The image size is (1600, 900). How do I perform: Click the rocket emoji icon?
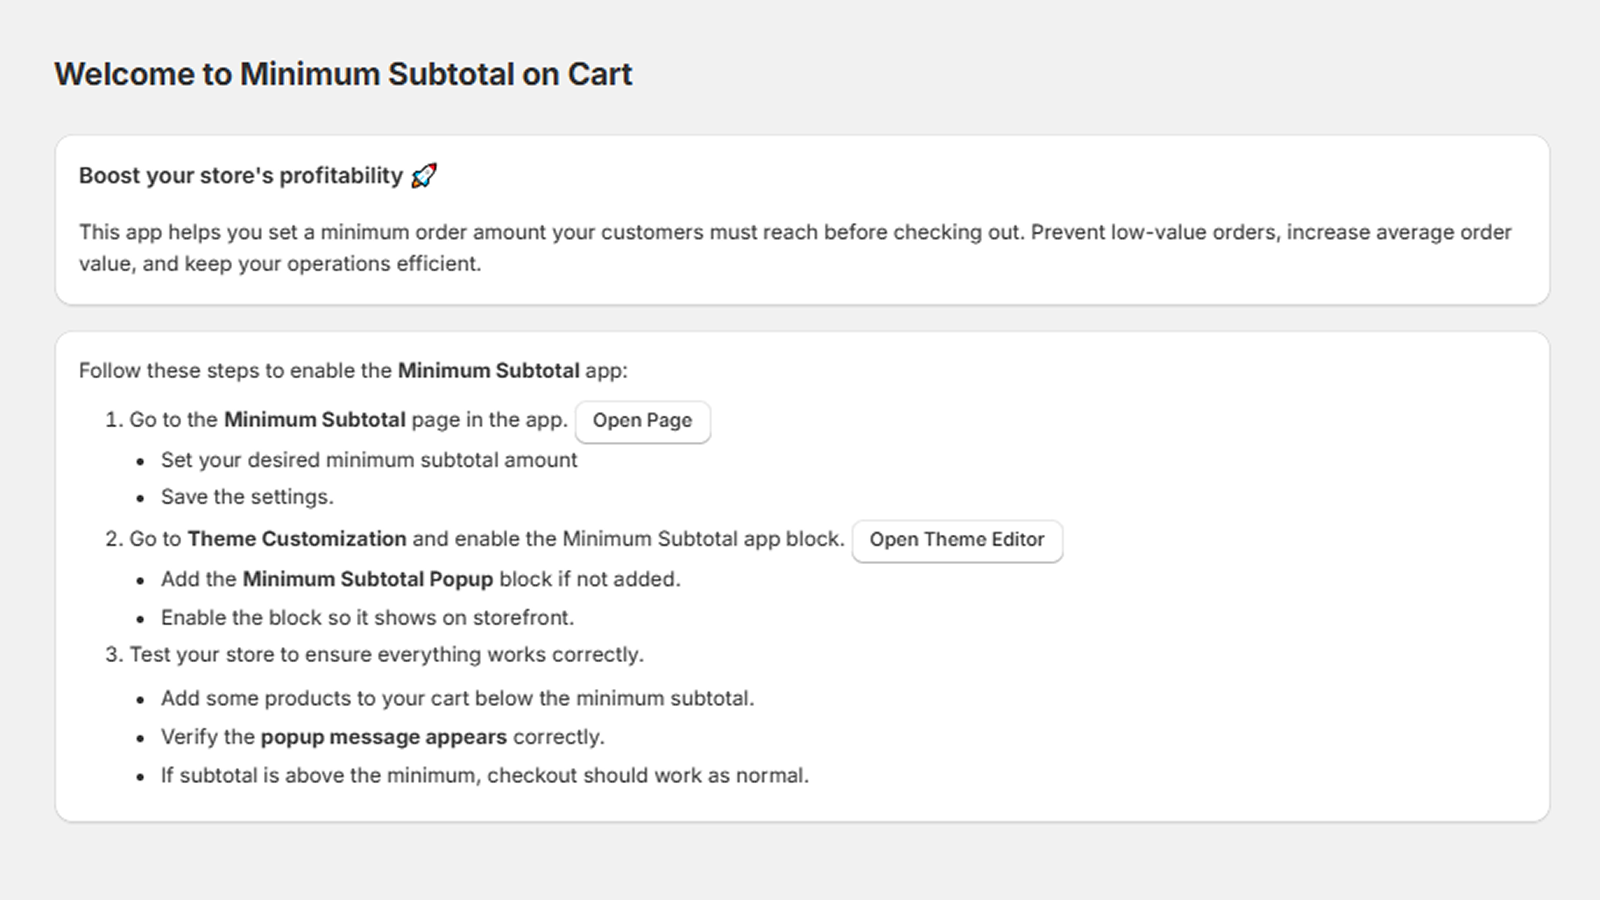click(x=424, y=176)
